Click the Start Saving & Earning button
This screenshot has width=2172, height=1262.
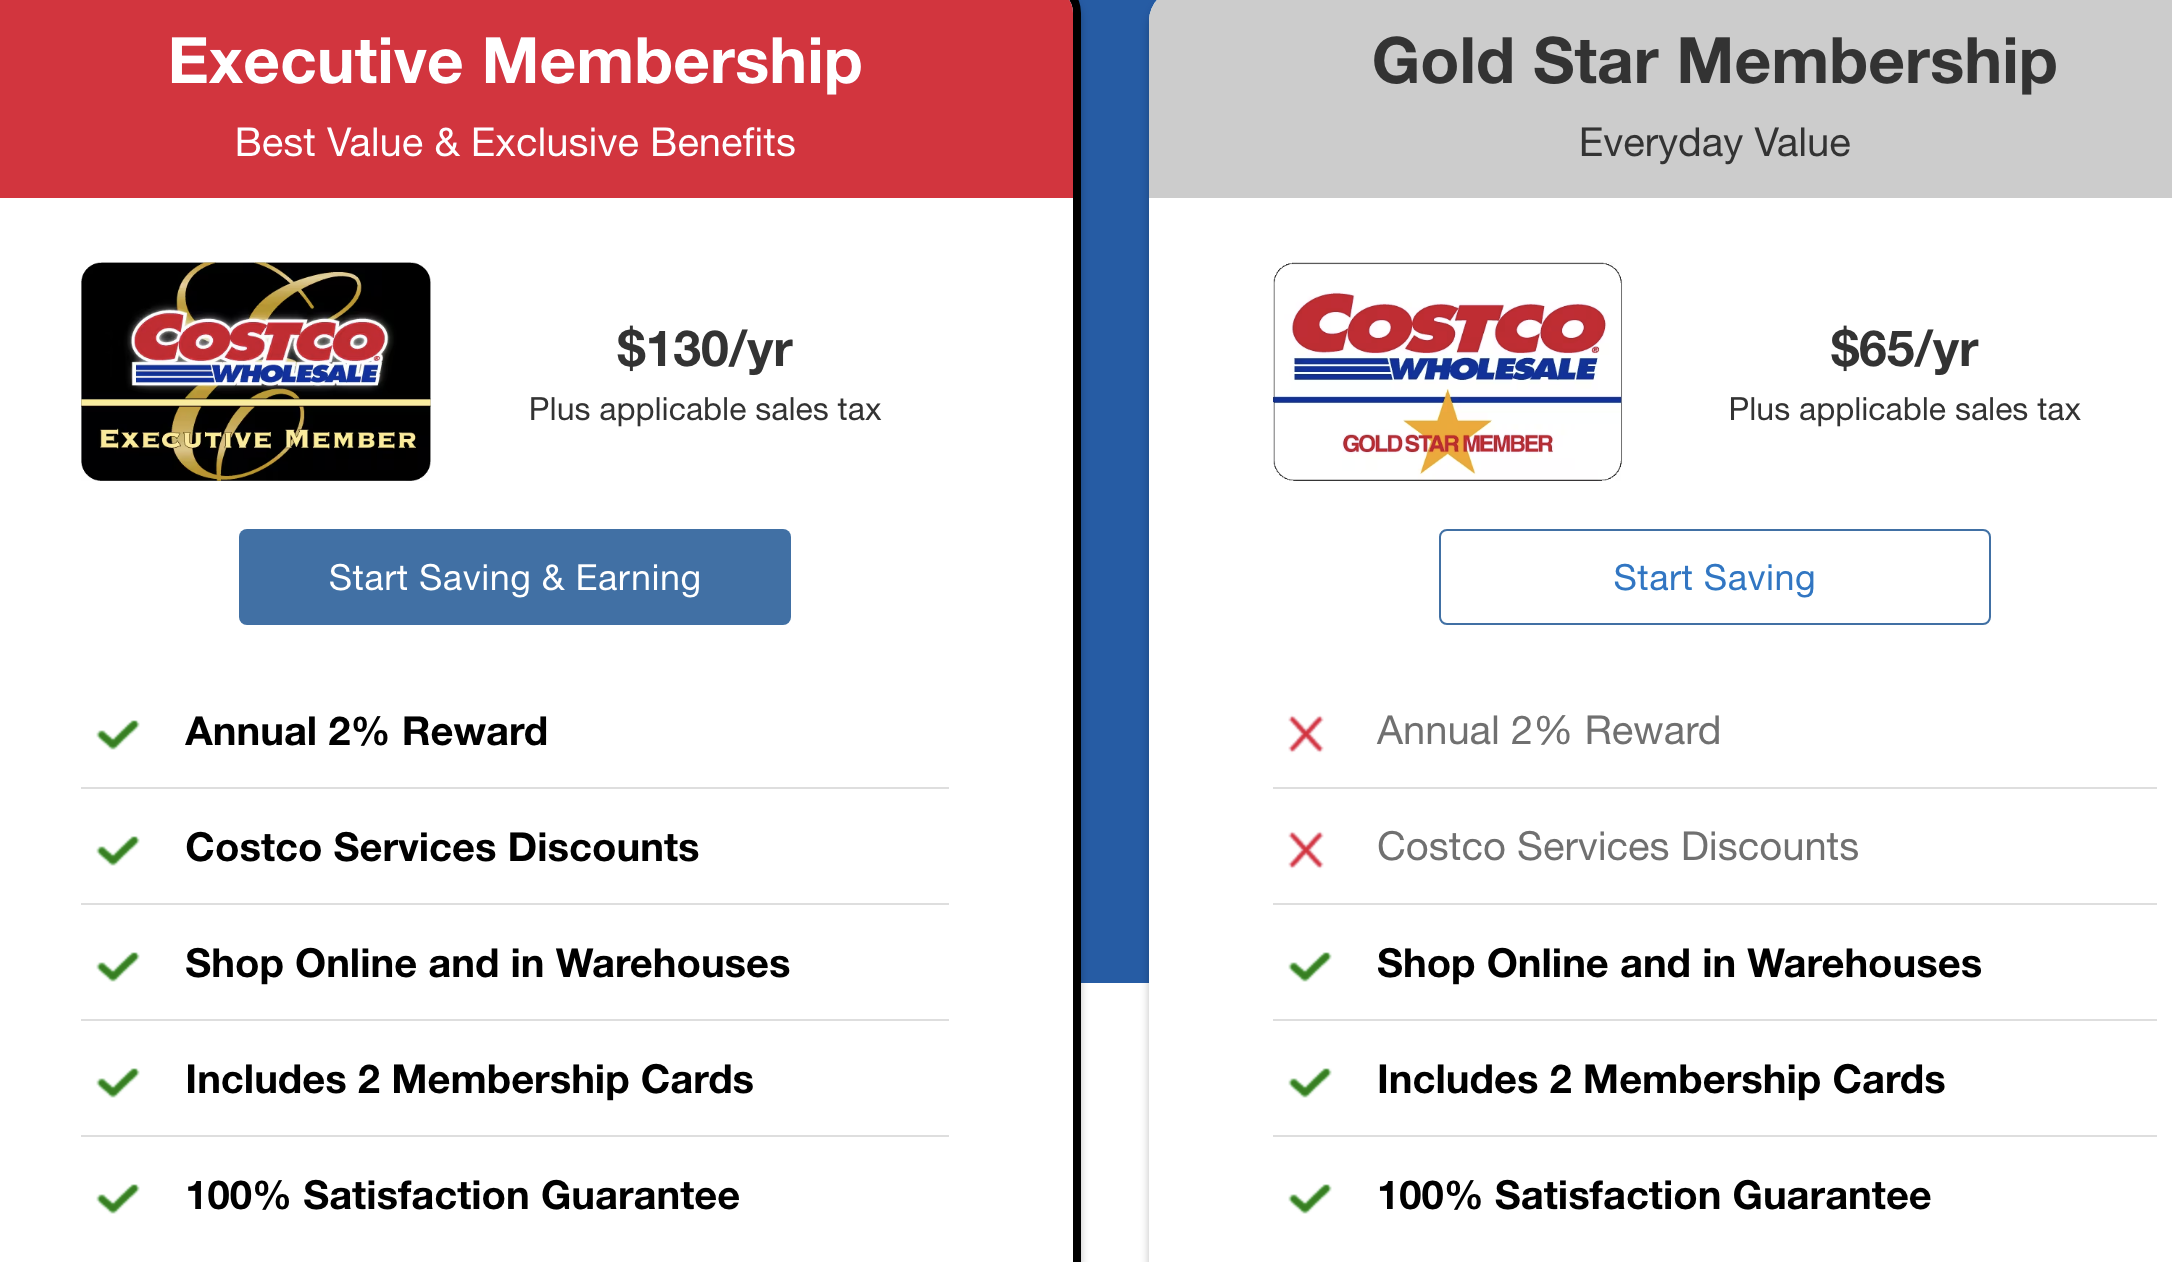pos(514,577)
